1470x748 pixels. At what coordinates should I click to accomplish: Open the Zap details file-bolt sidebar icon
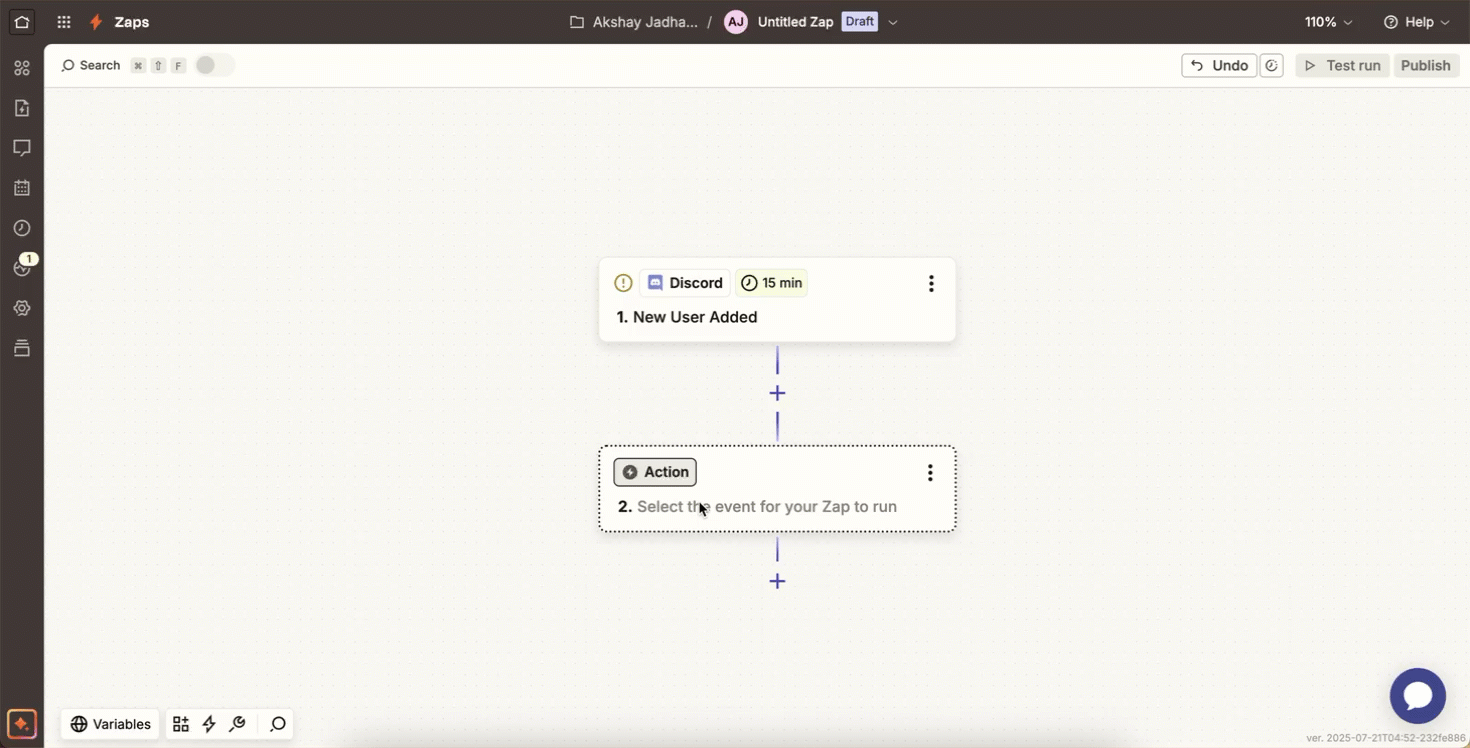22,108
